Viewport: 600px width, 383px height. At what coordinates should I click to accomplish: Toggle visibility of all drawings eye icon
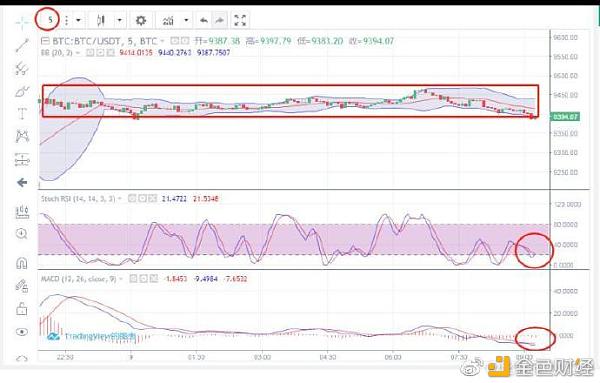(x=22, y=332)
